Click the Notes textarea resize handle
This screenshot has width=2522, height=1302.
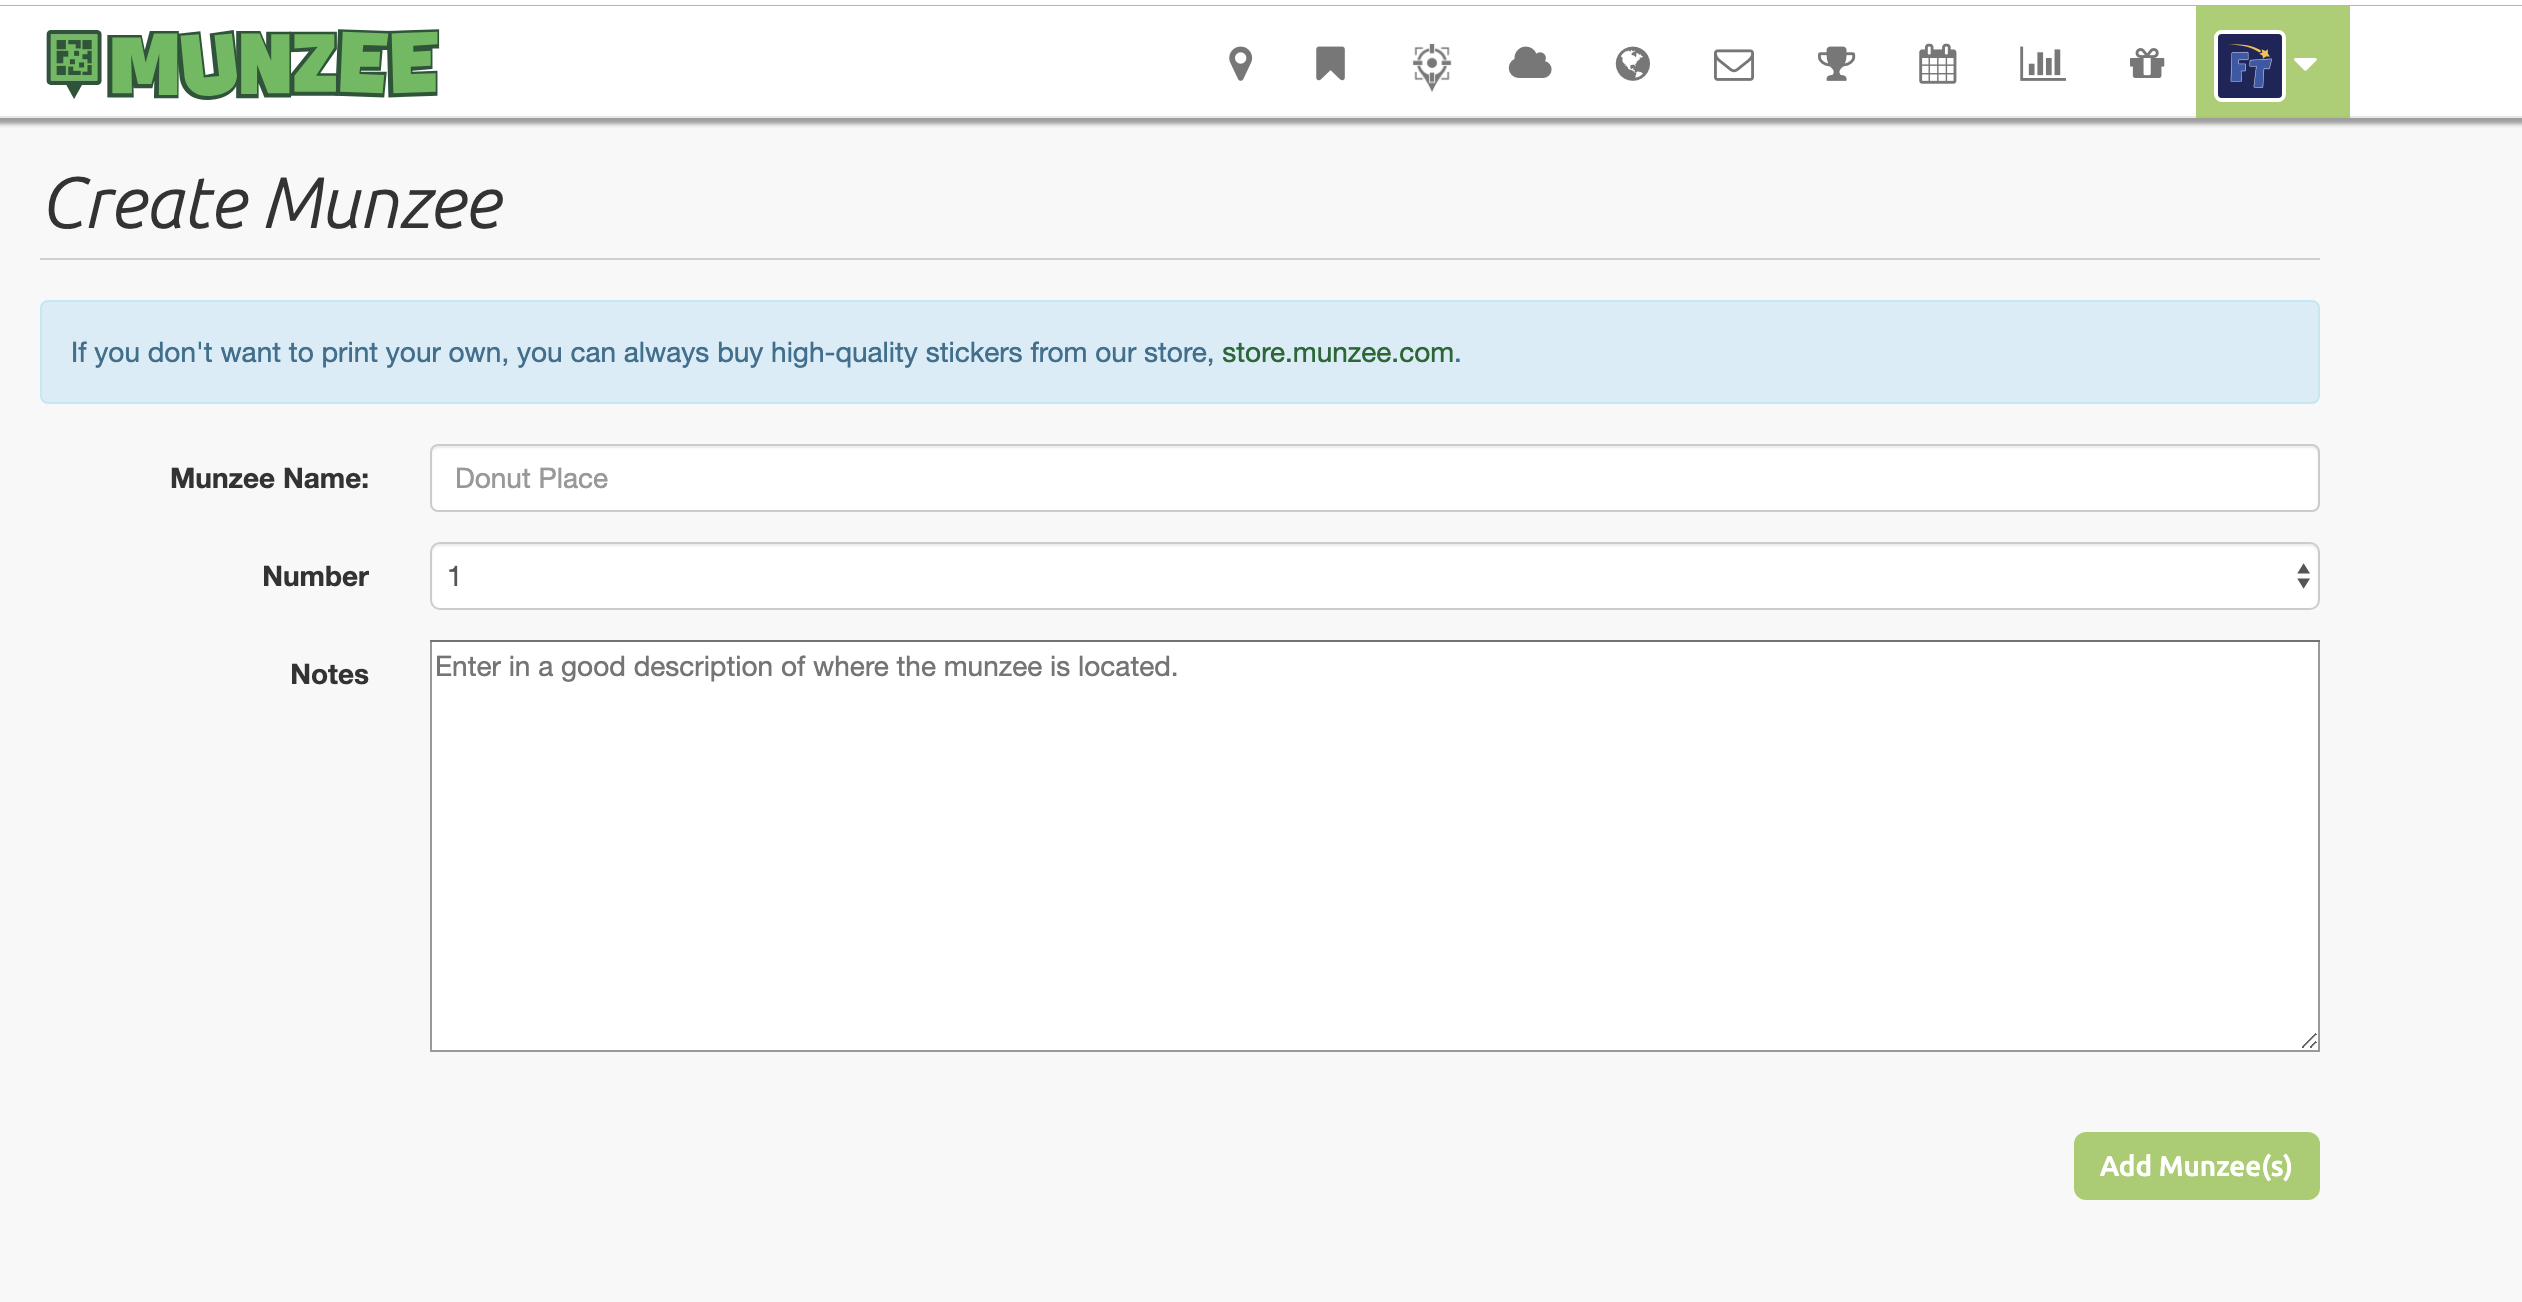pos(2308,1041)
